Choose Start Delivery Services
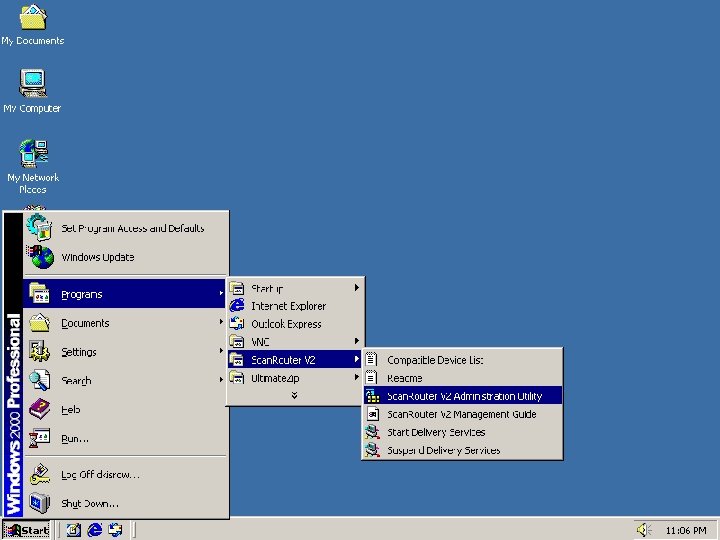 462,432
